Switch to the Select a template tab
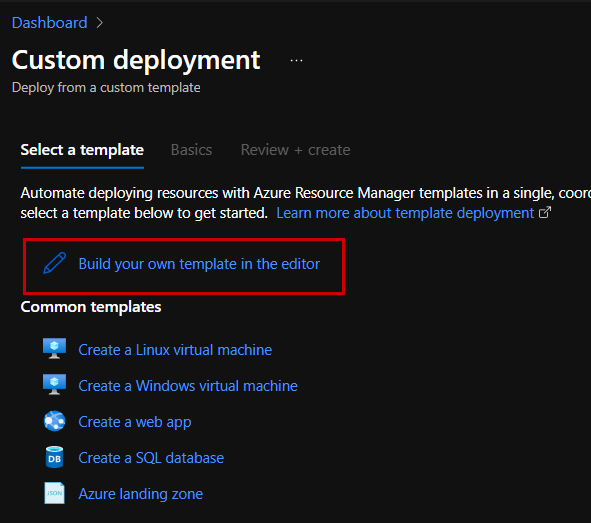The image size is (591, 523). coord(82,150)
